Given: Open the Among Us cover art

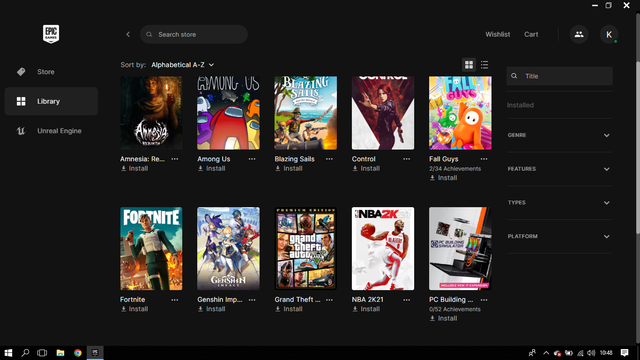Looking at the screenshot, I should [228, 113].
